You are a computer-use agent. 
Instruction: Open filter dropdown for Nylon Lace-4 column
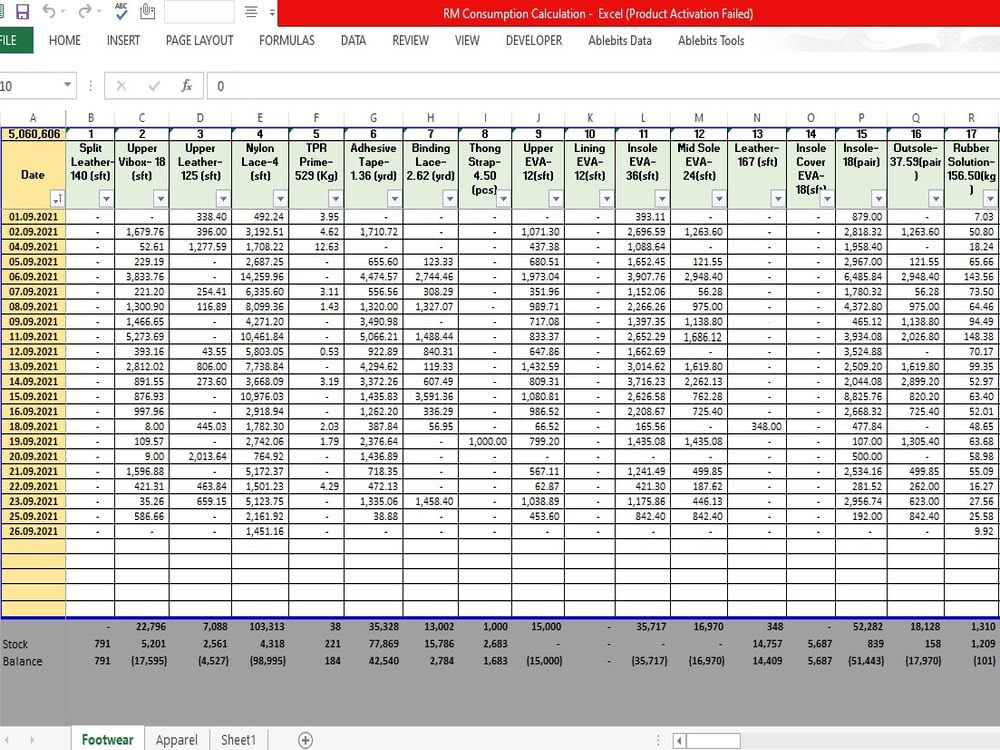tap(280, 199)
